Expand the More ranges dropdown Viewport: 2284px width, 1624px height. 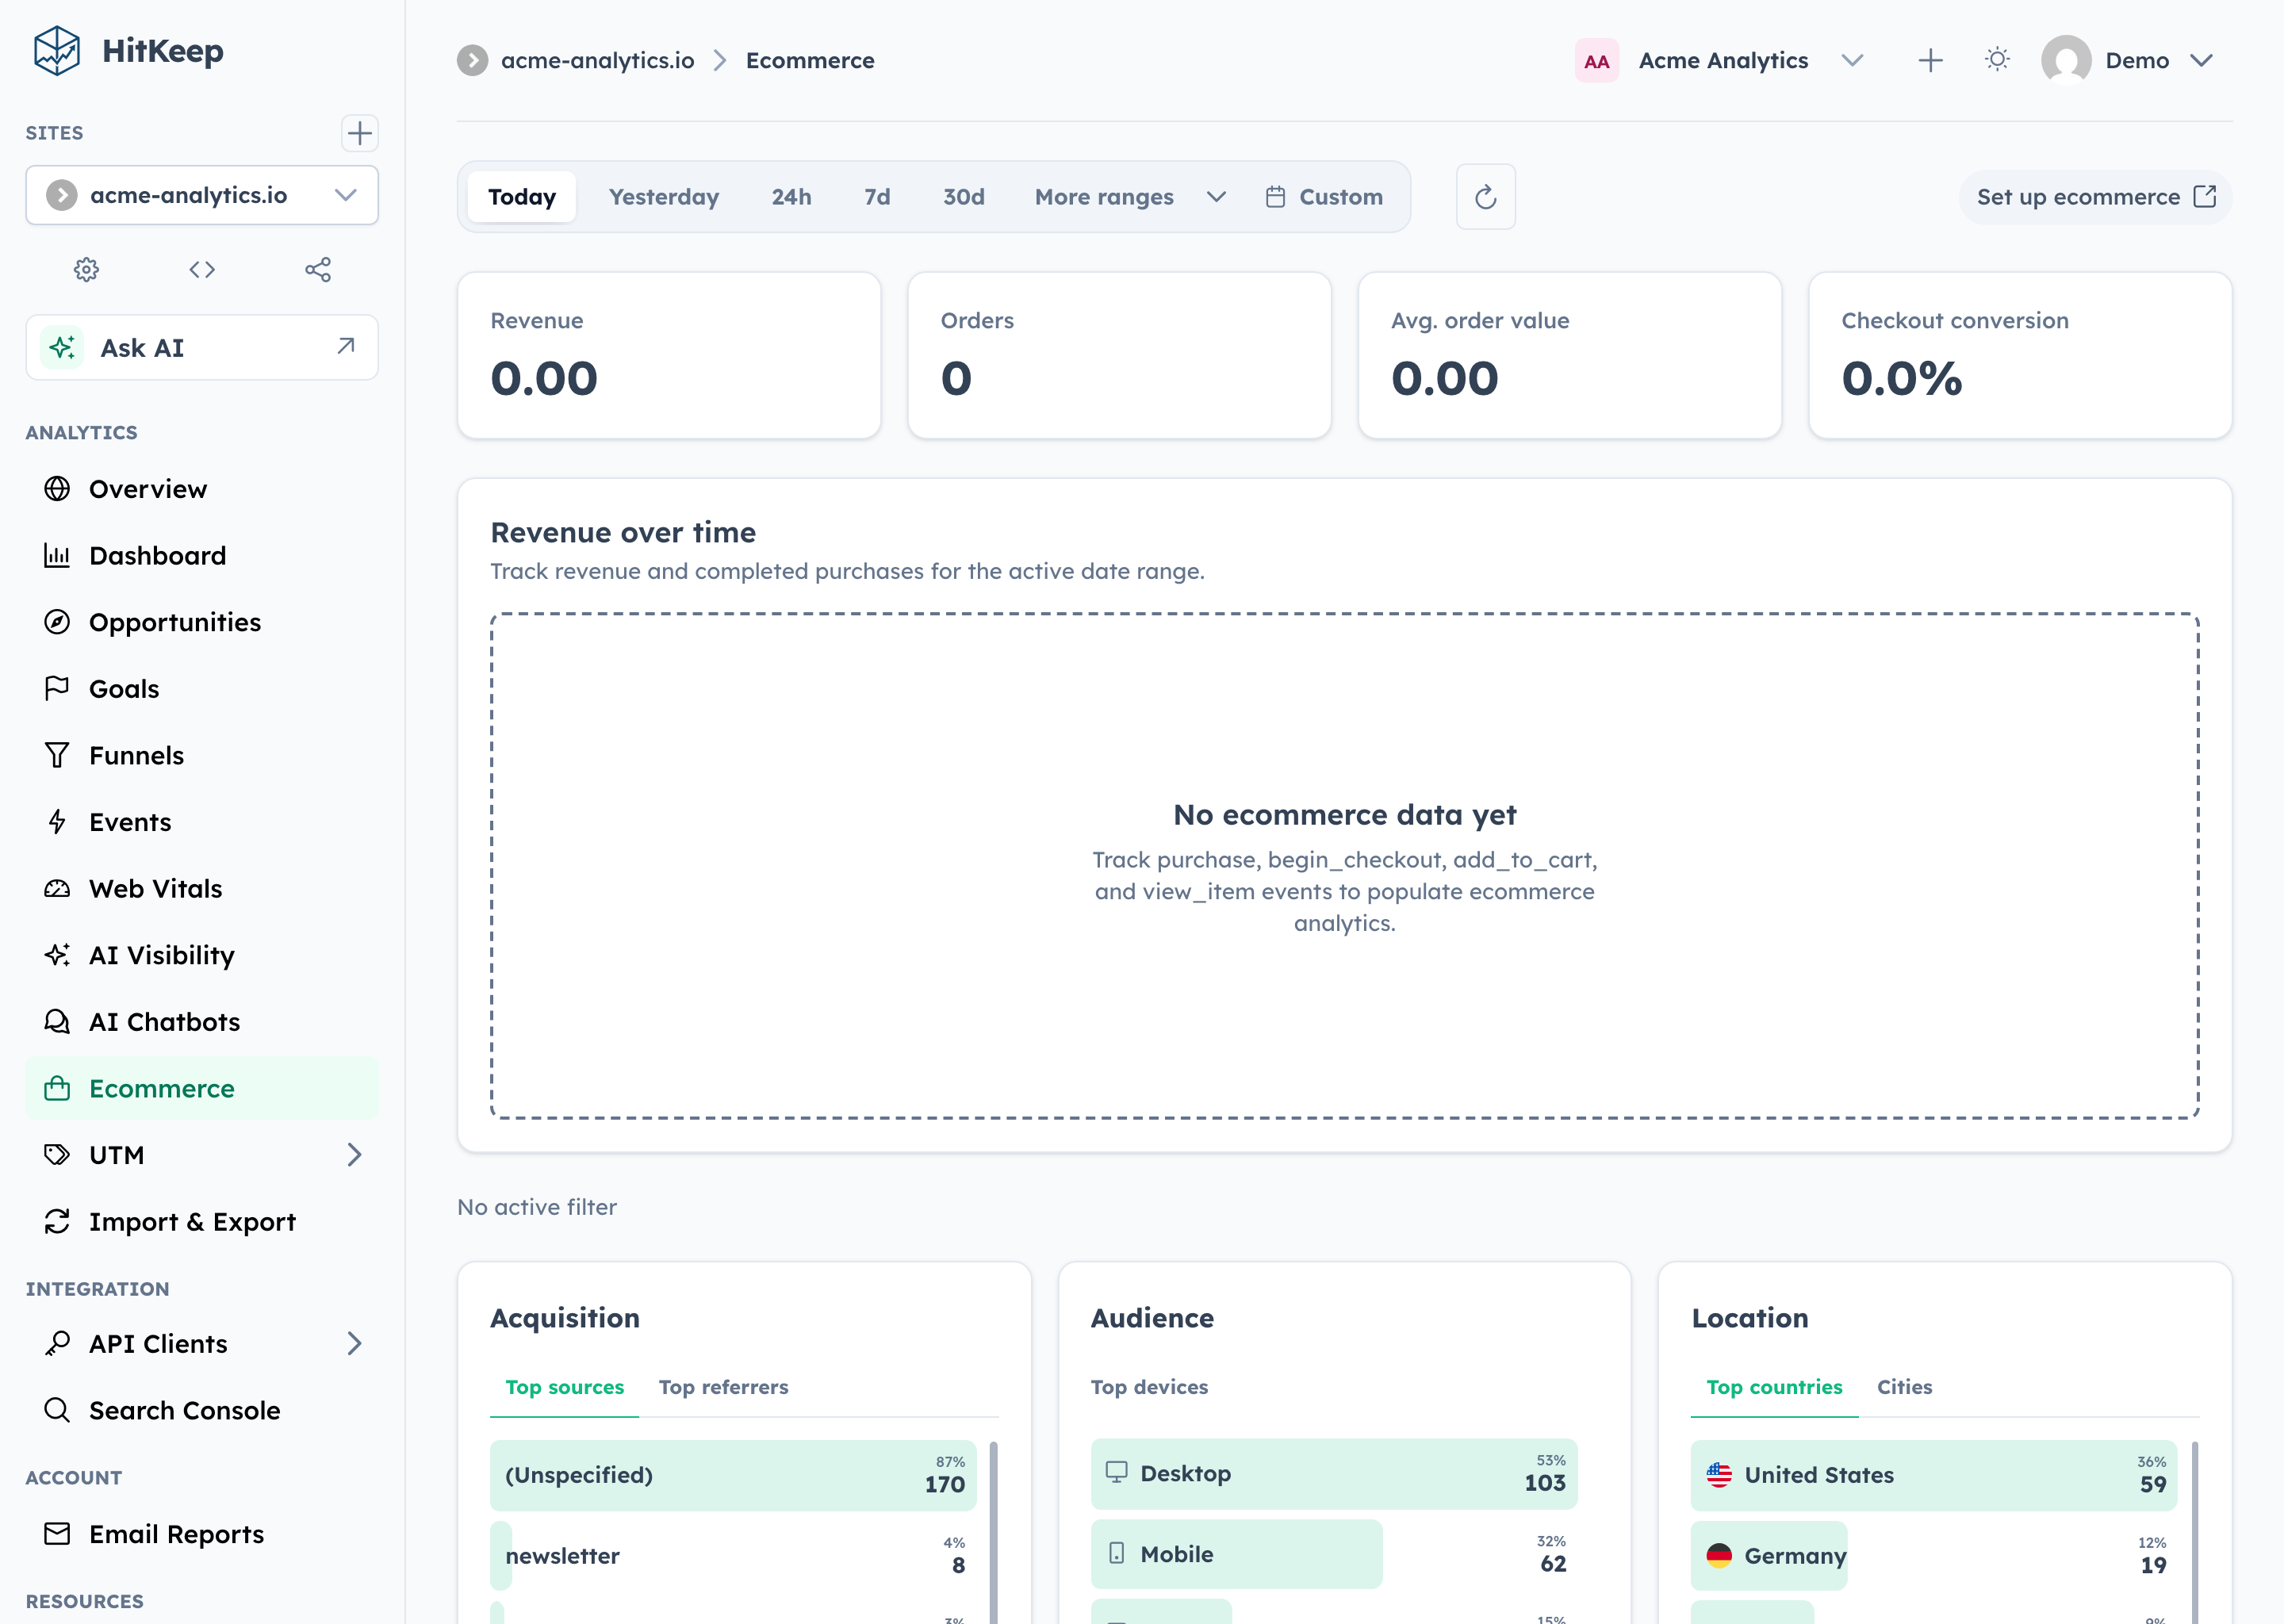pos(1130,197)
